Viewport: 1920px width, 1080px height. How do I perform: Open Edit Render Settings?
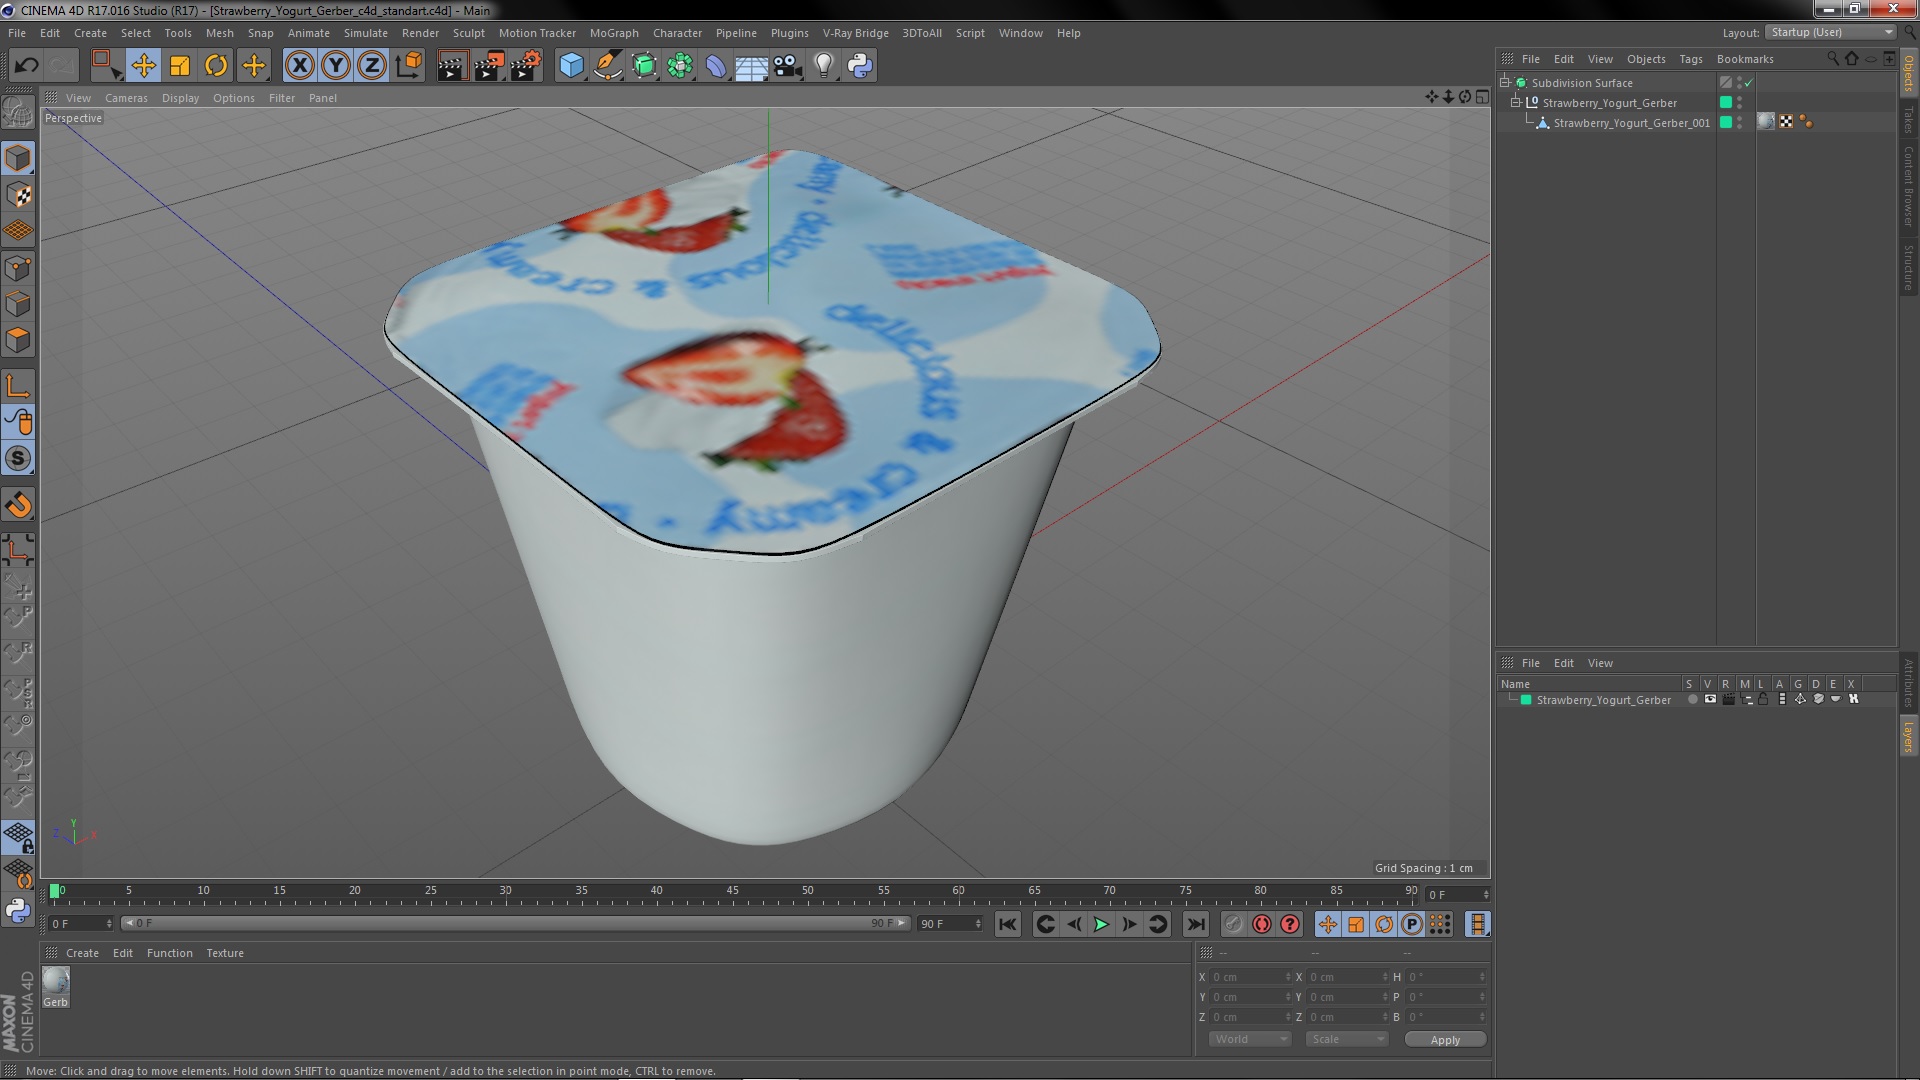[526, 66]
